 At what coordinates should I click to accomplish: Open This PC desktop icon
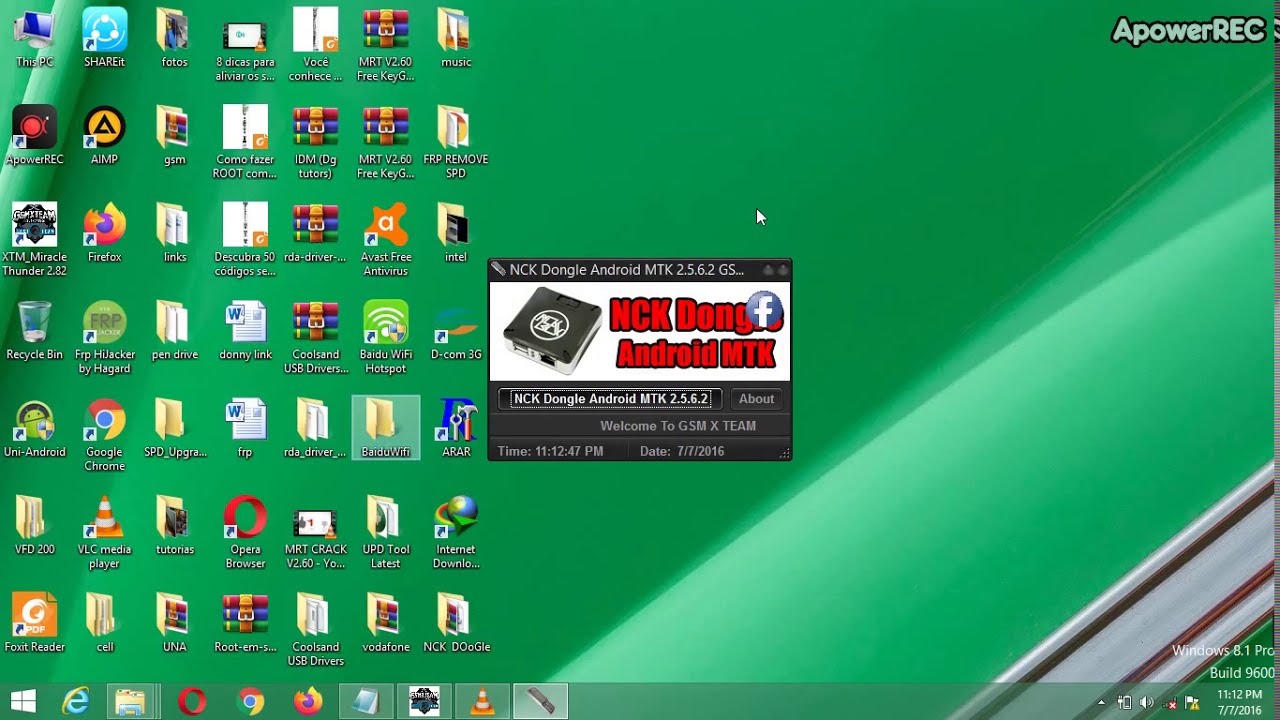[x=34, y=38]
